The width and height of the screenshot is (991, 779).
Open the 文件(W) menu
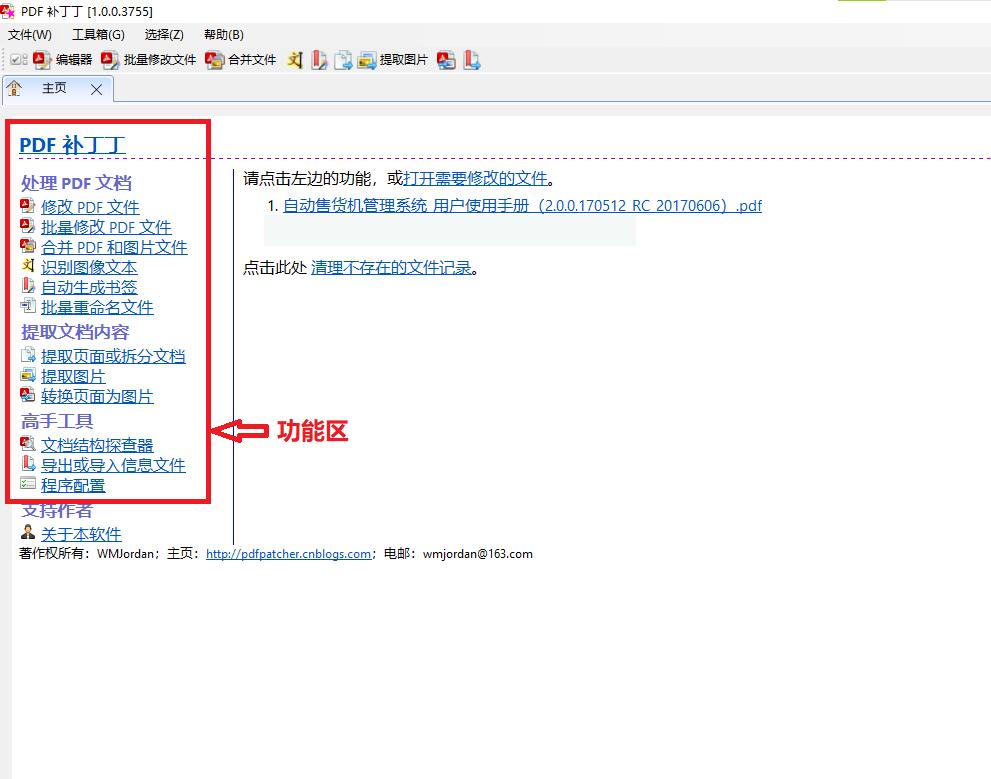click(x=29, y=34)
